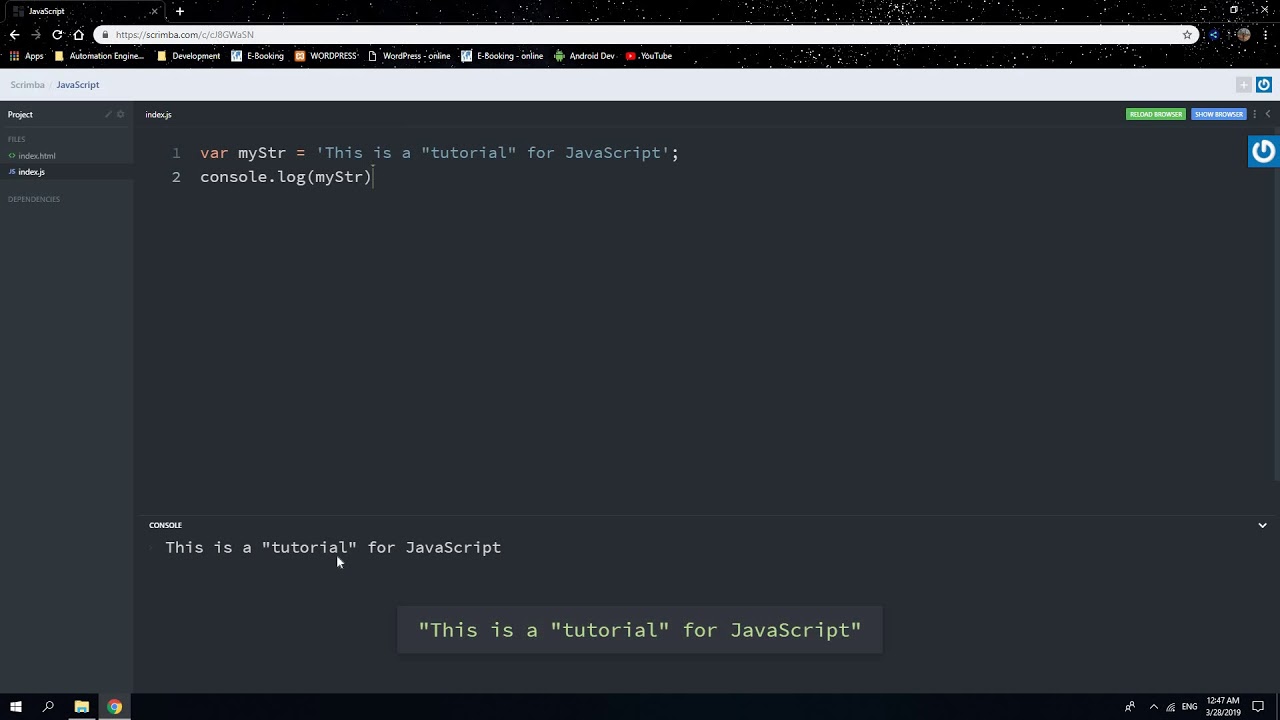Click the browser back arrow
1280x720 pixels.
(14, 34)
